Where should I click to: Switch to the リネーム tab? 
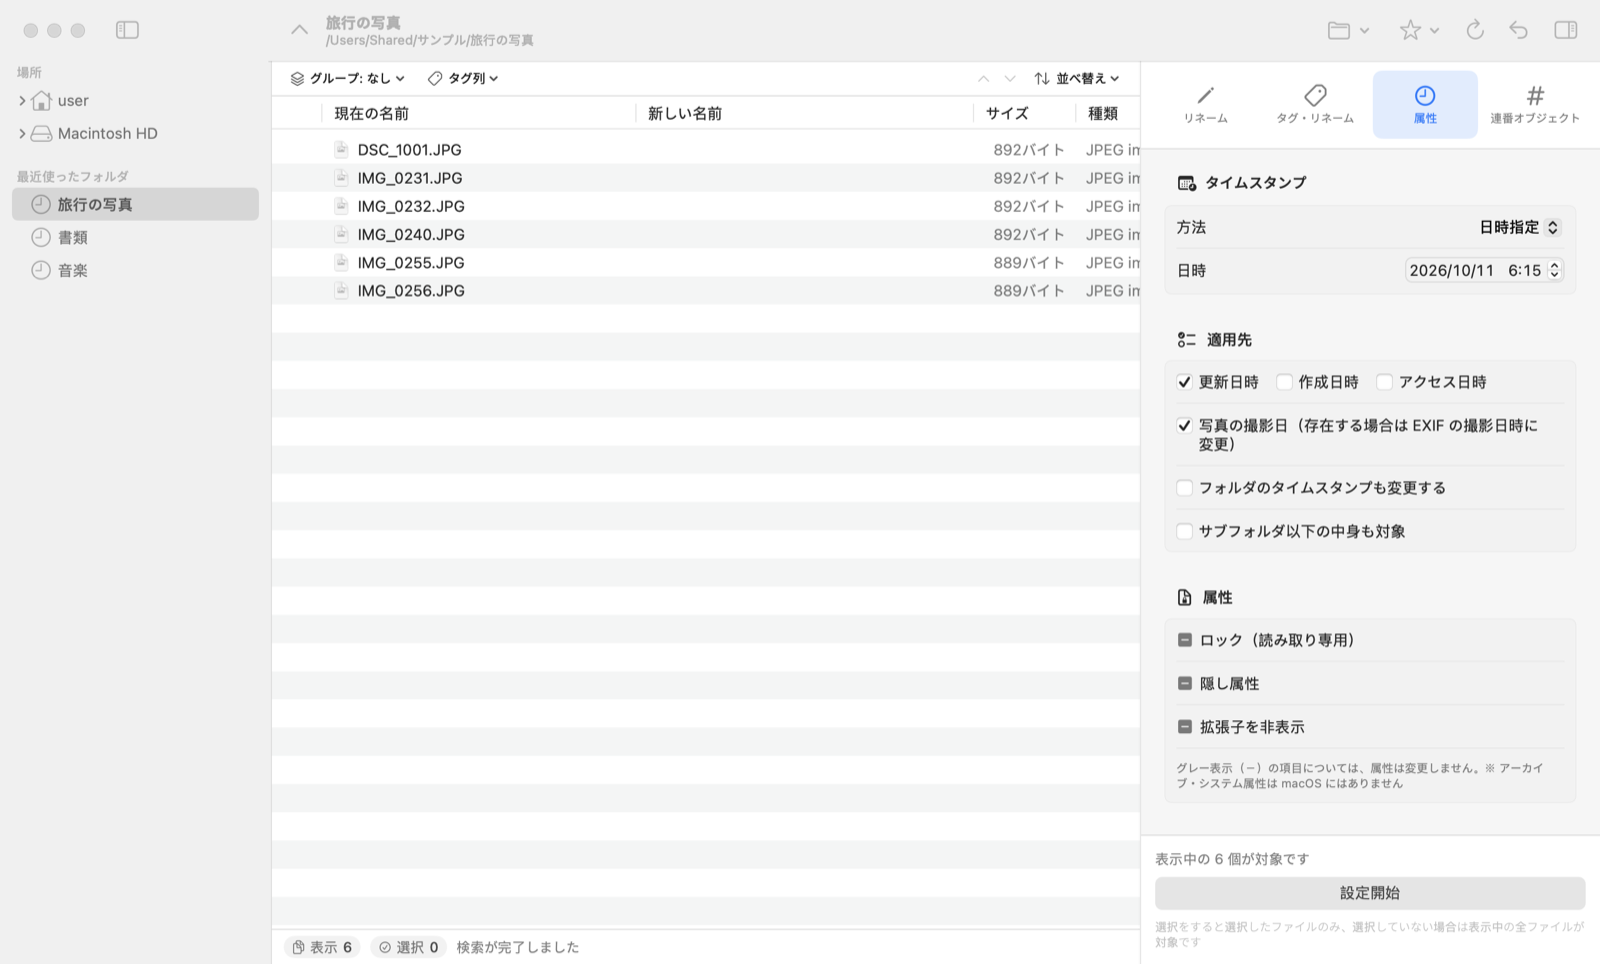coord(1206,105)
